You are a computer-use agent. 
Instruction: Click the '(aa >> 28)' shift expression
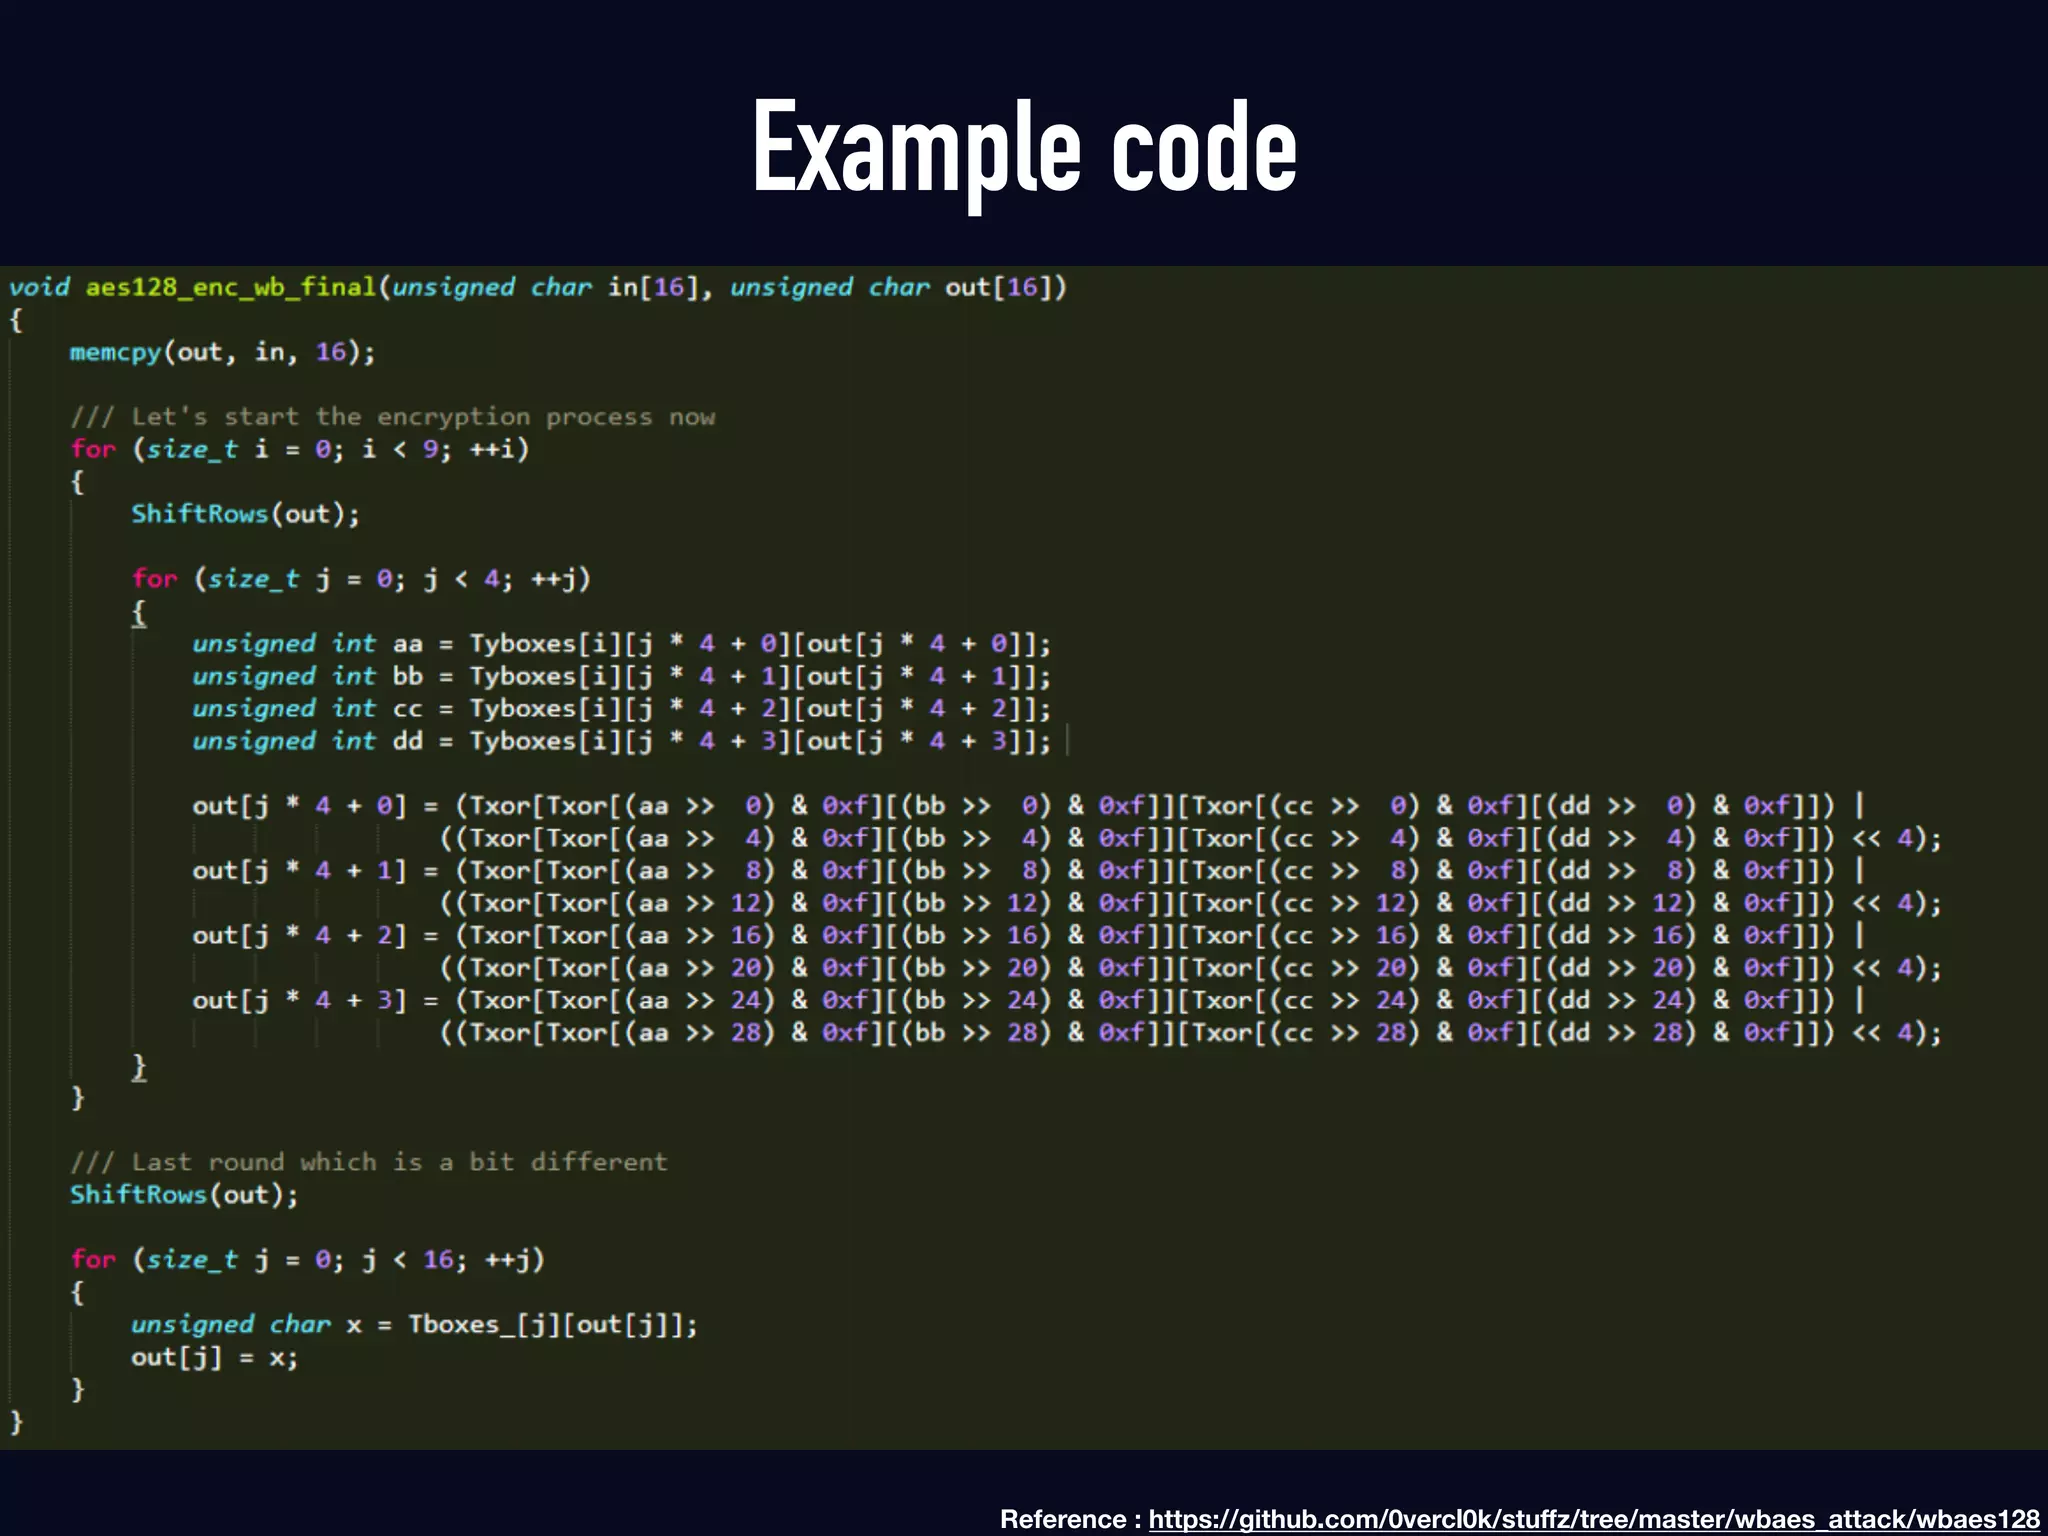click(x=700, y=1032)
